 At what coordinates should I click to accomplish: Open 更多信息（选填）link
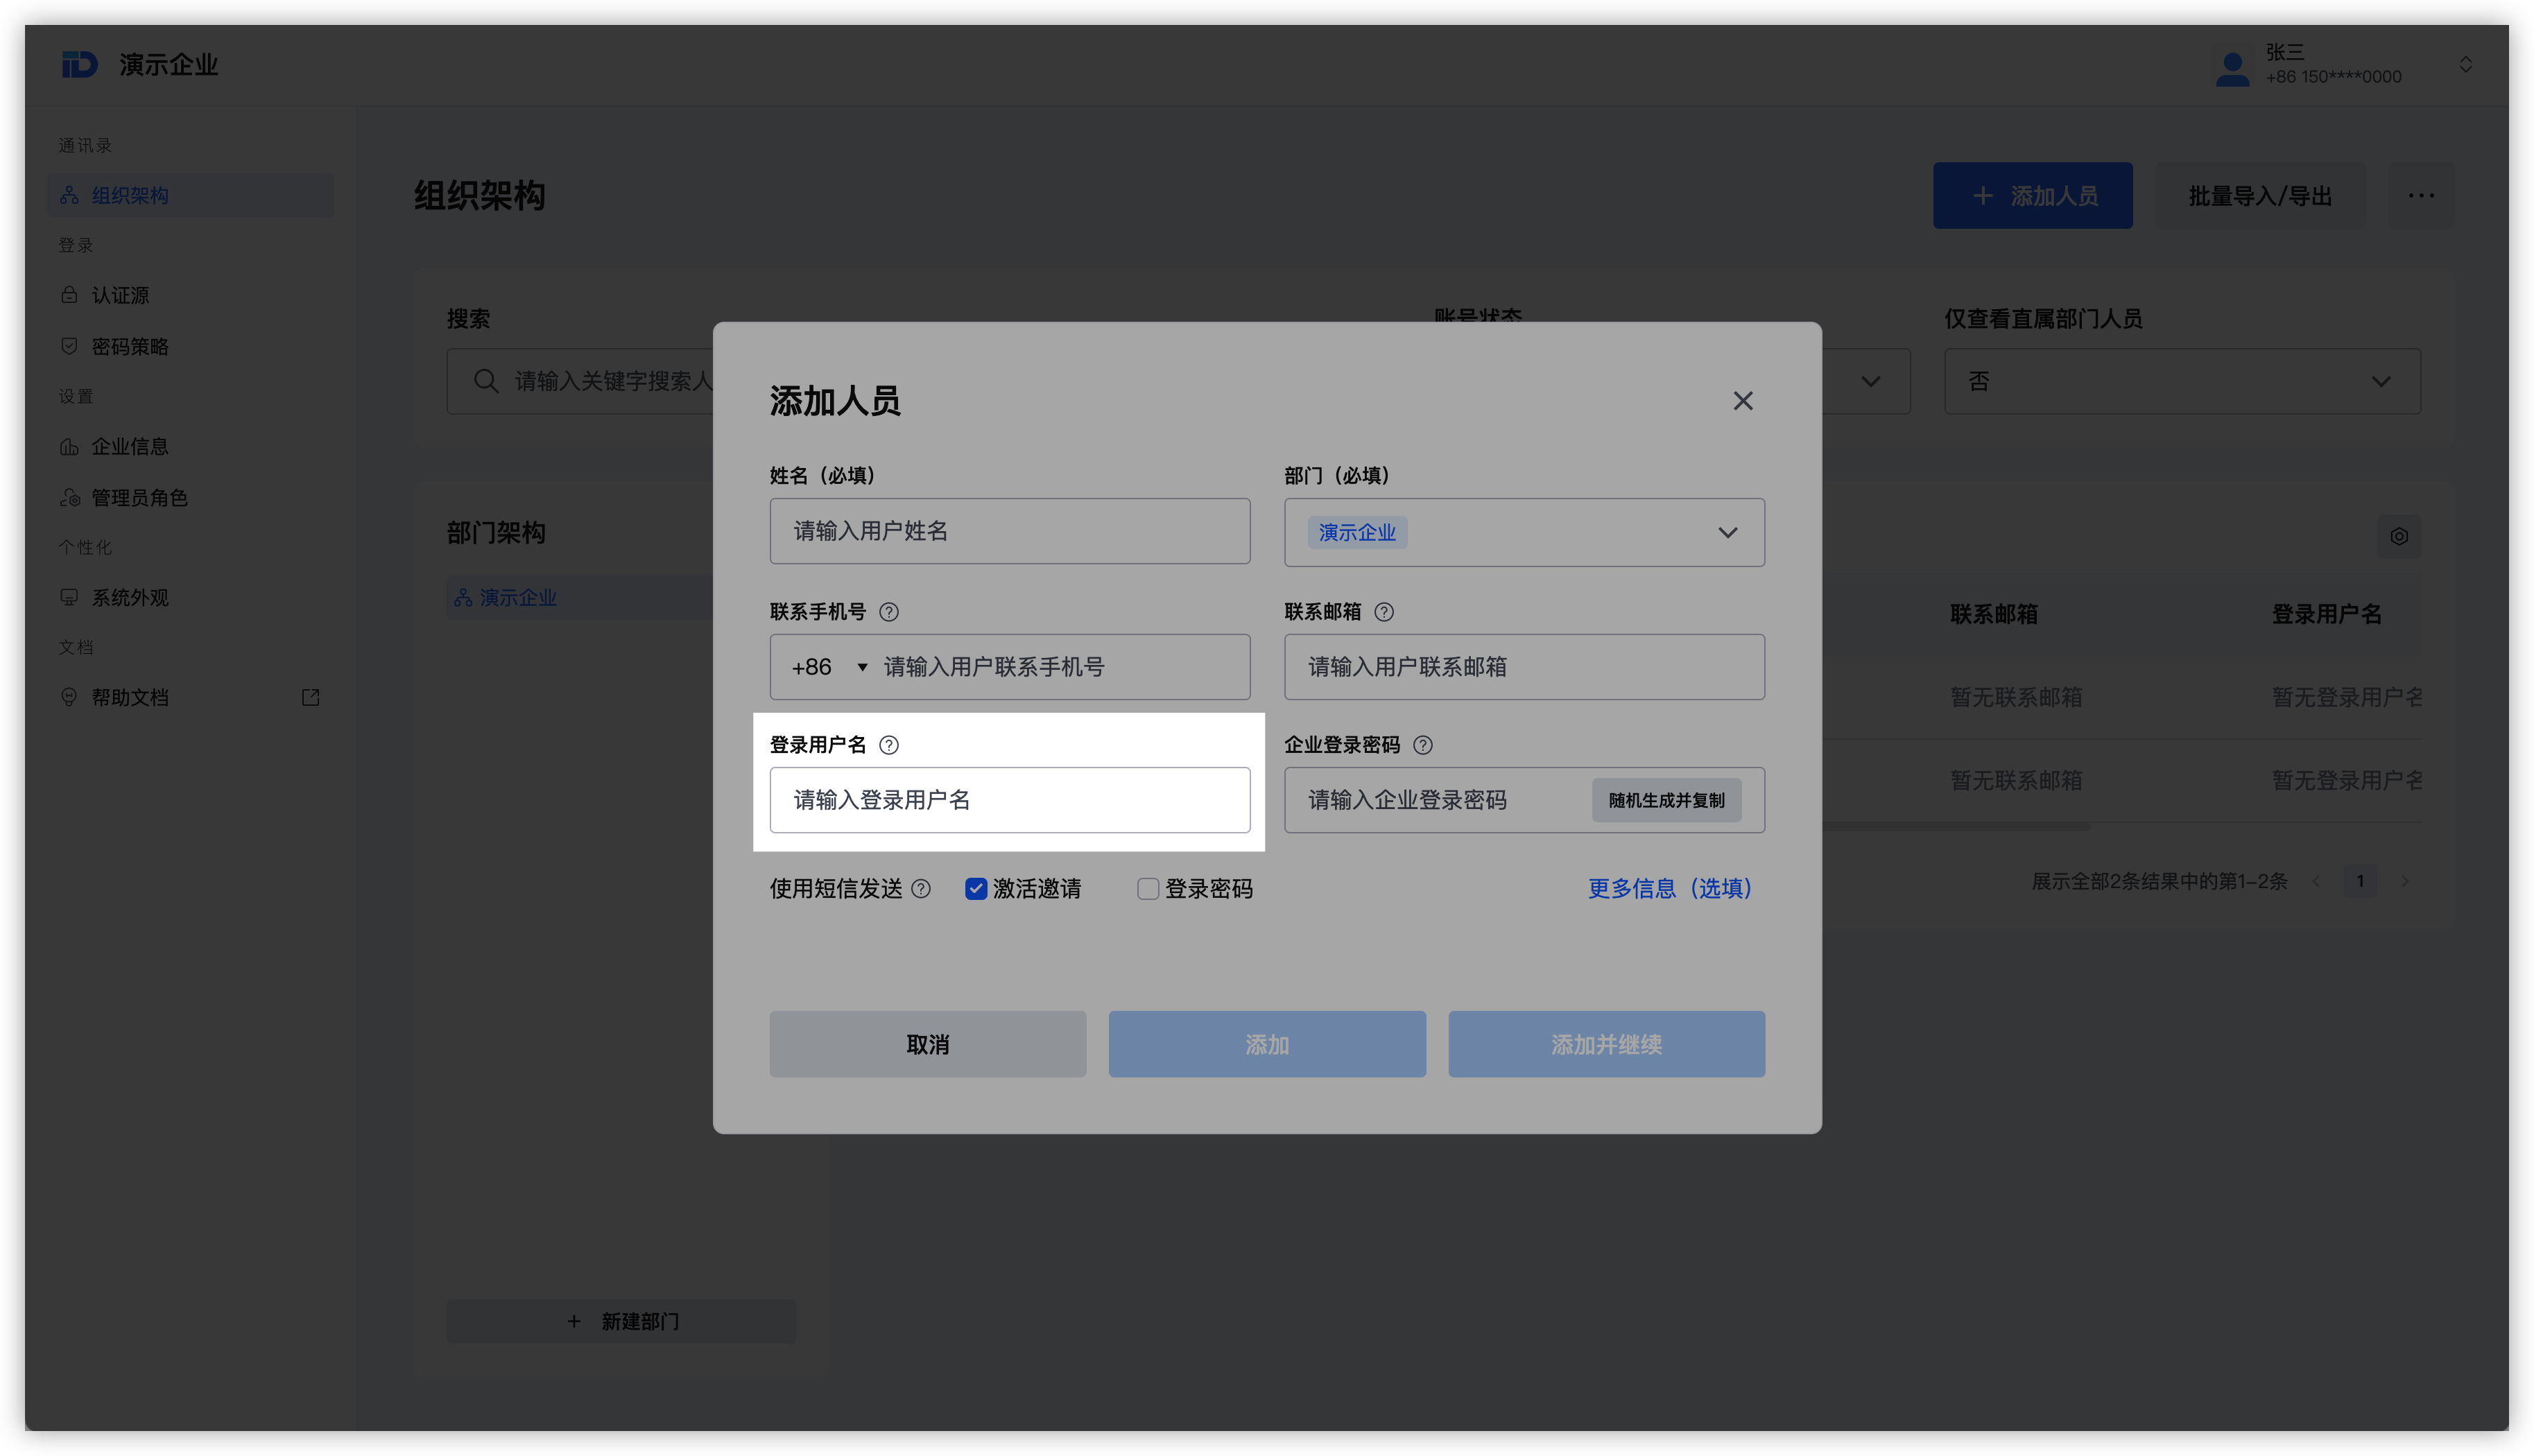(x=1670, y=888)
